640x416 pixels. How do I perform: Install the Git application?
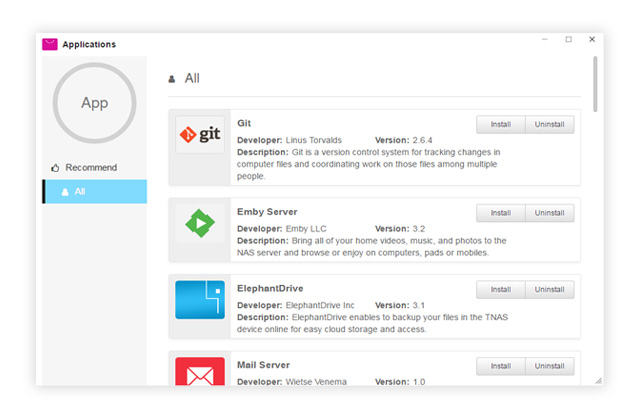pyautogui.click(x=500, y=125)
